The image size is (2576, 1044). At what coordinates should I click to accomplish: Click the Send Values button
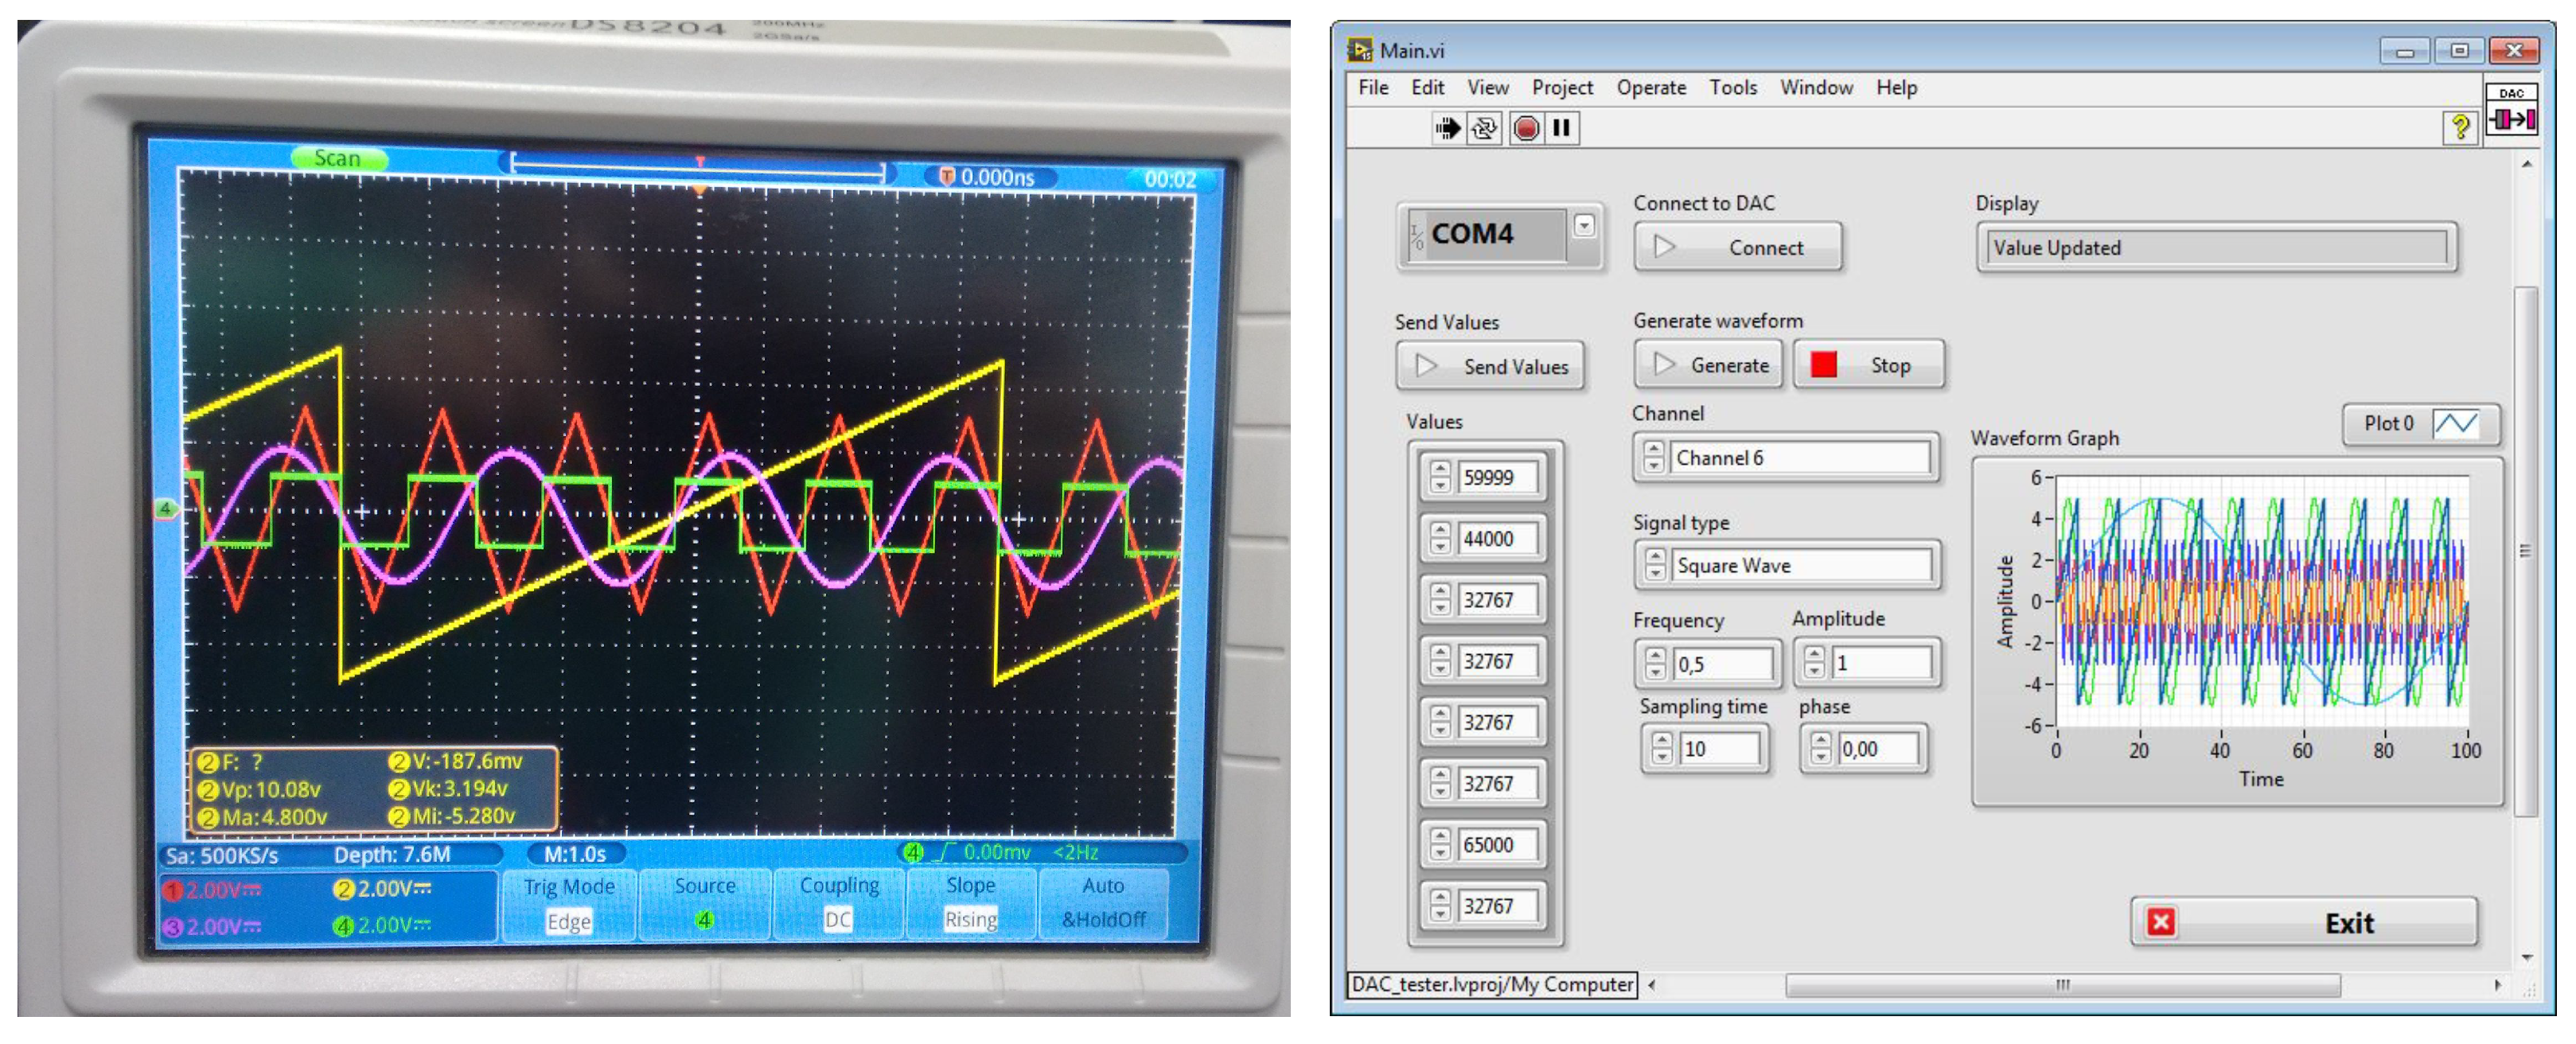(1490, 367)
